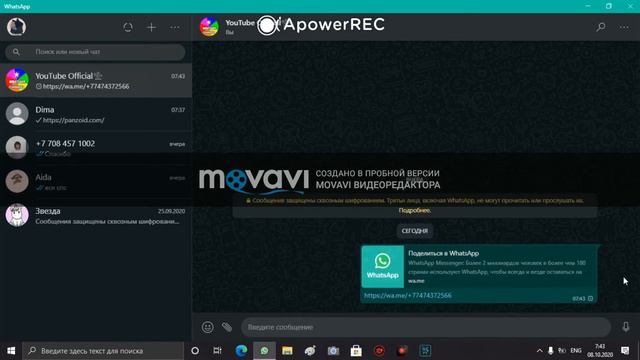Focus the chat search field
640x360 pixels.
pos(95,52)
